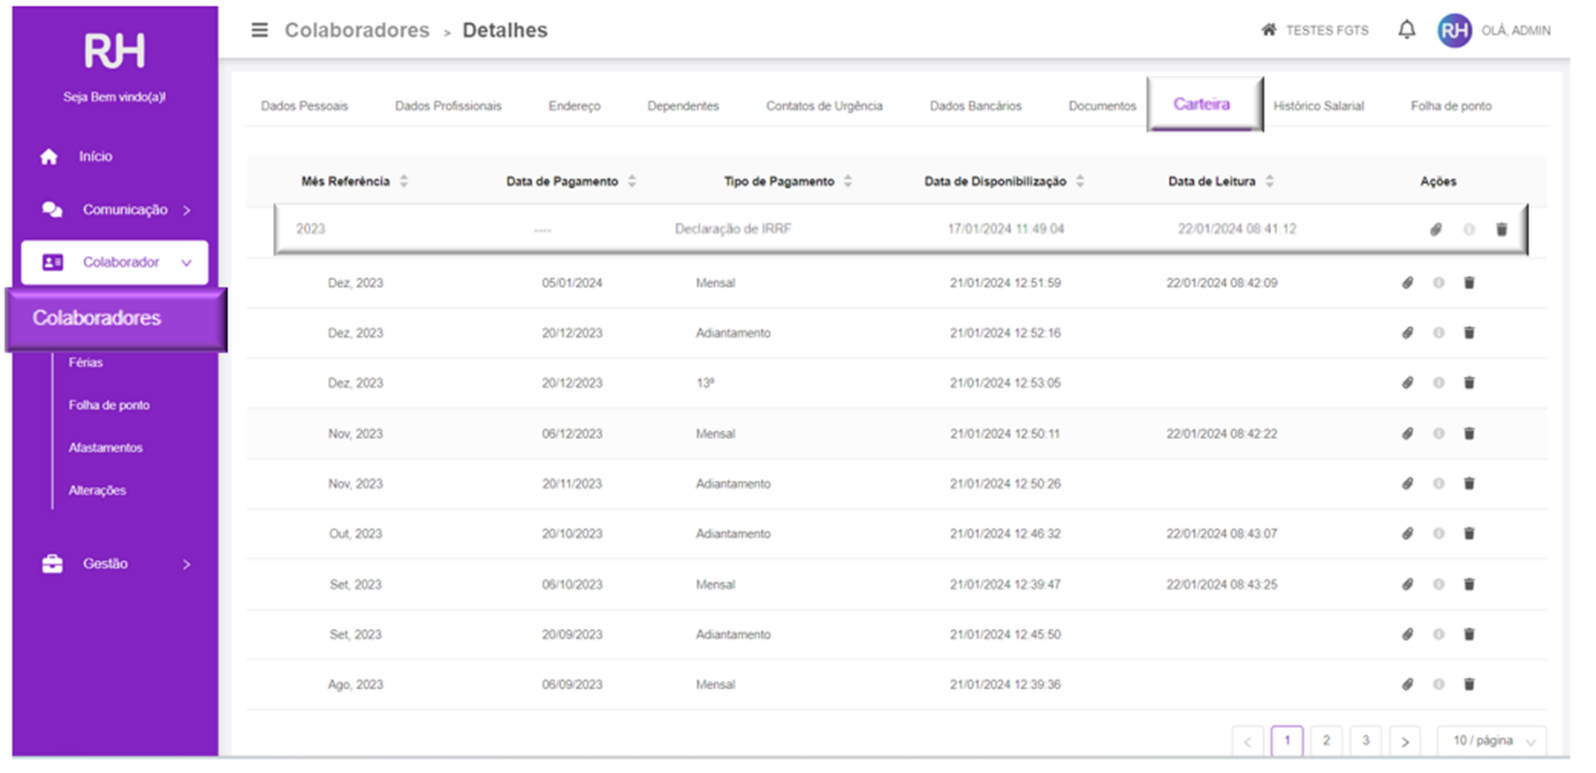Delete the Set 2023 Adiantamento row
The width and height of the screenshot is (1596, 773).
pos(1469,634)
